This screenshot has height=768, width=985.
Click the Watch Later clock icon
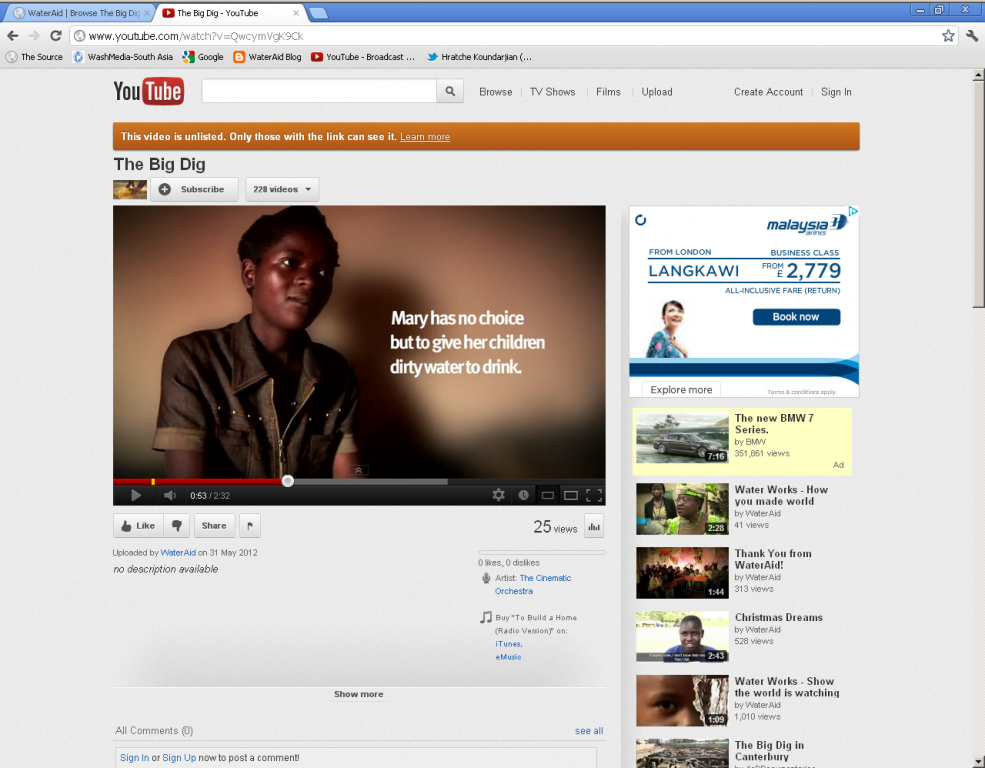pos(523,495)
